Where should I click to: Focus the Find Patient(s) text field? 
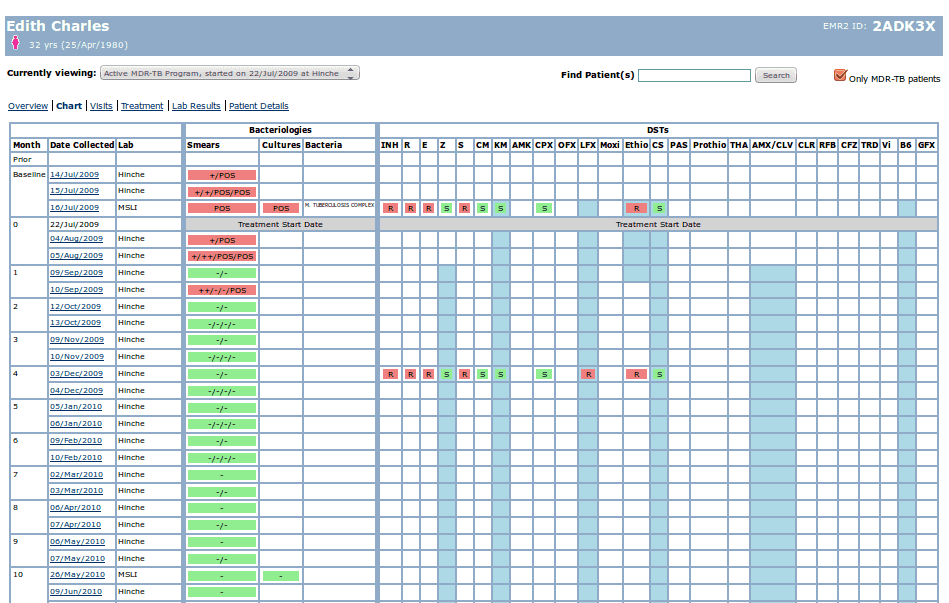(694, 76)
